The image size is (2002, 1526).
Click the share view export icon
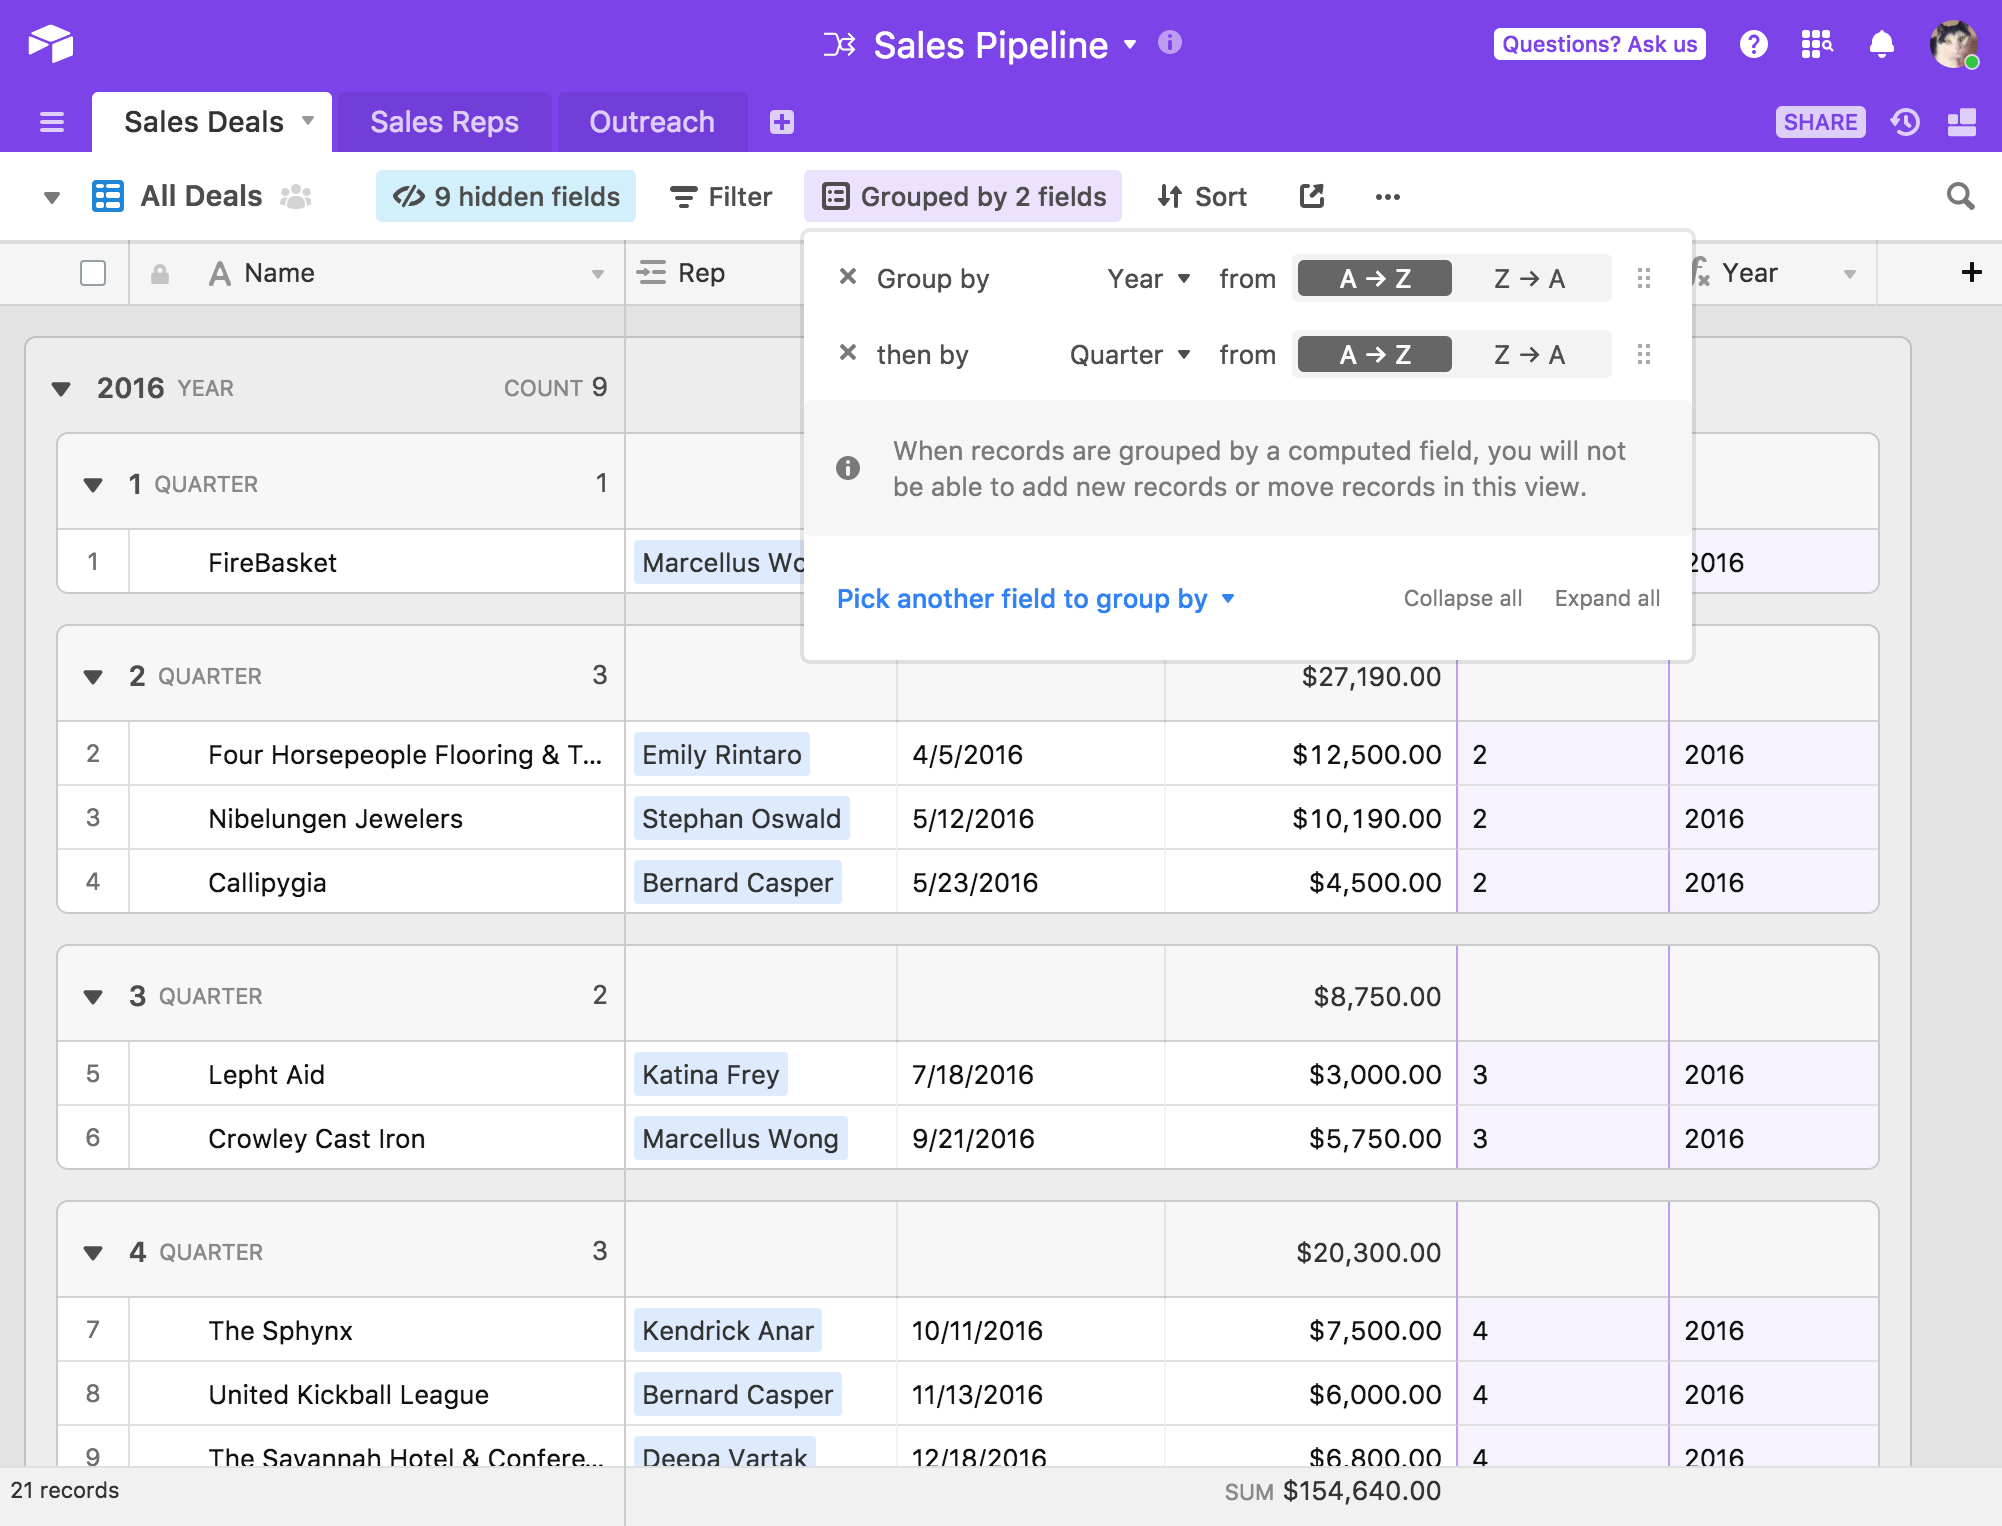coord(1312,196)
